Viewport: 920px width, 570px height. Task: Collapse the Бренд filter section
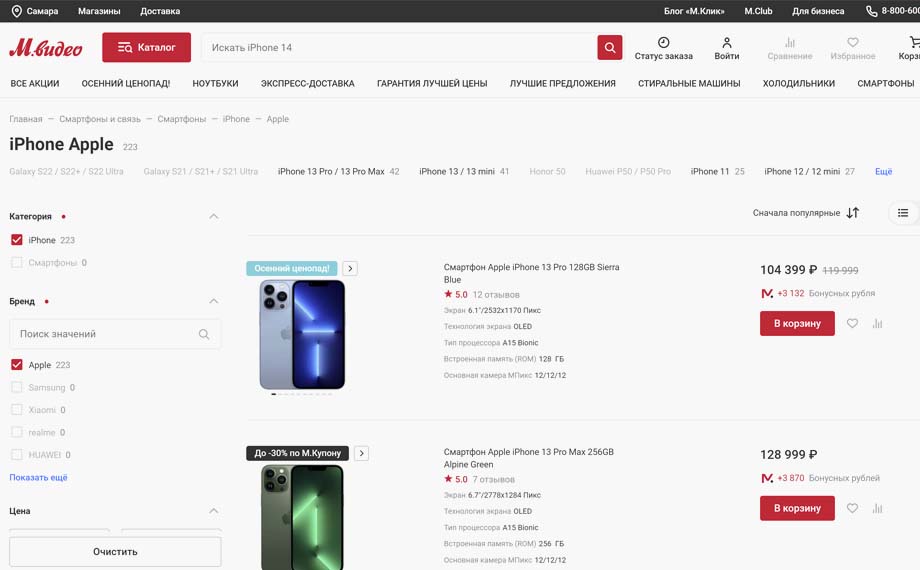[x=214, y=301]
